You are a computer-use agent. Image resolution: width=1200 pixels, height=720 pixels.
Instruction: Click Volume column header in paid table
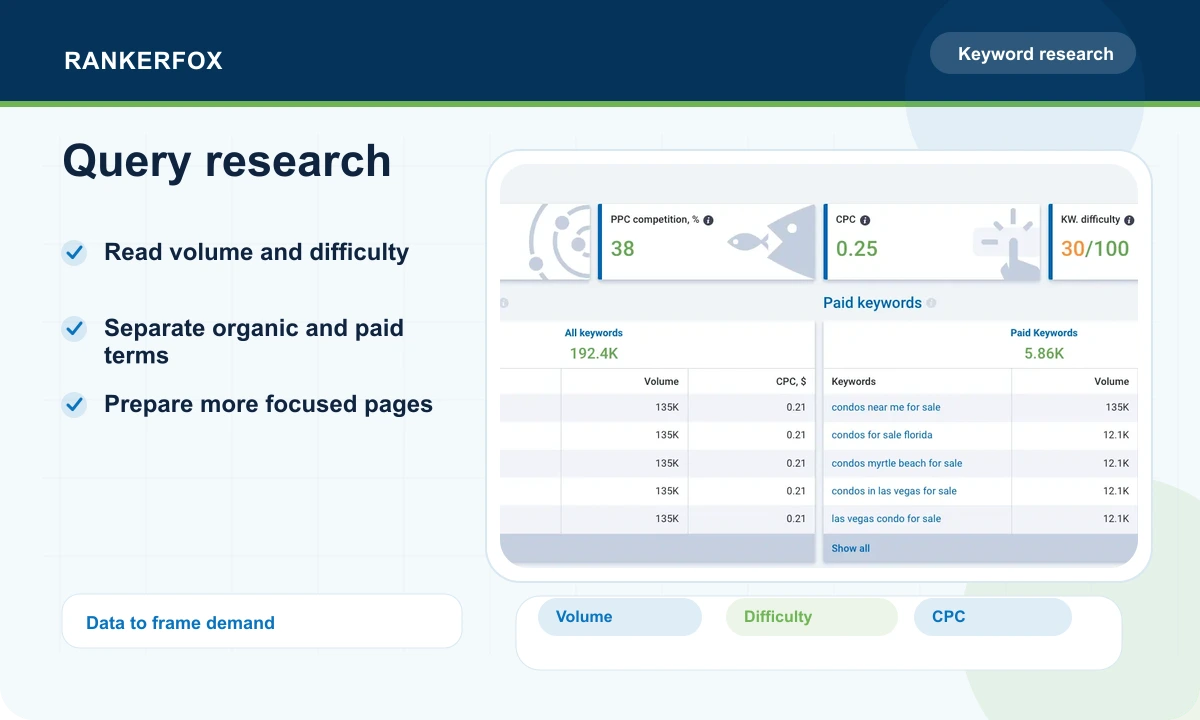[x=1111, y=381]
